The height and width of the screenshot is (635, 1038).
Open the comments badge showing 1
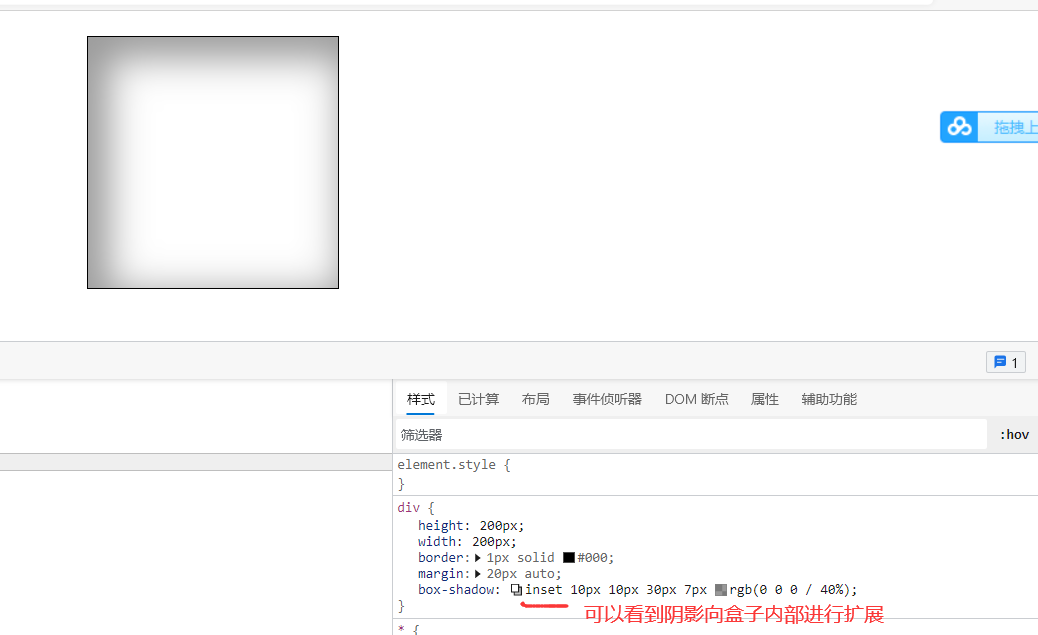click(x=1005, y=361)
